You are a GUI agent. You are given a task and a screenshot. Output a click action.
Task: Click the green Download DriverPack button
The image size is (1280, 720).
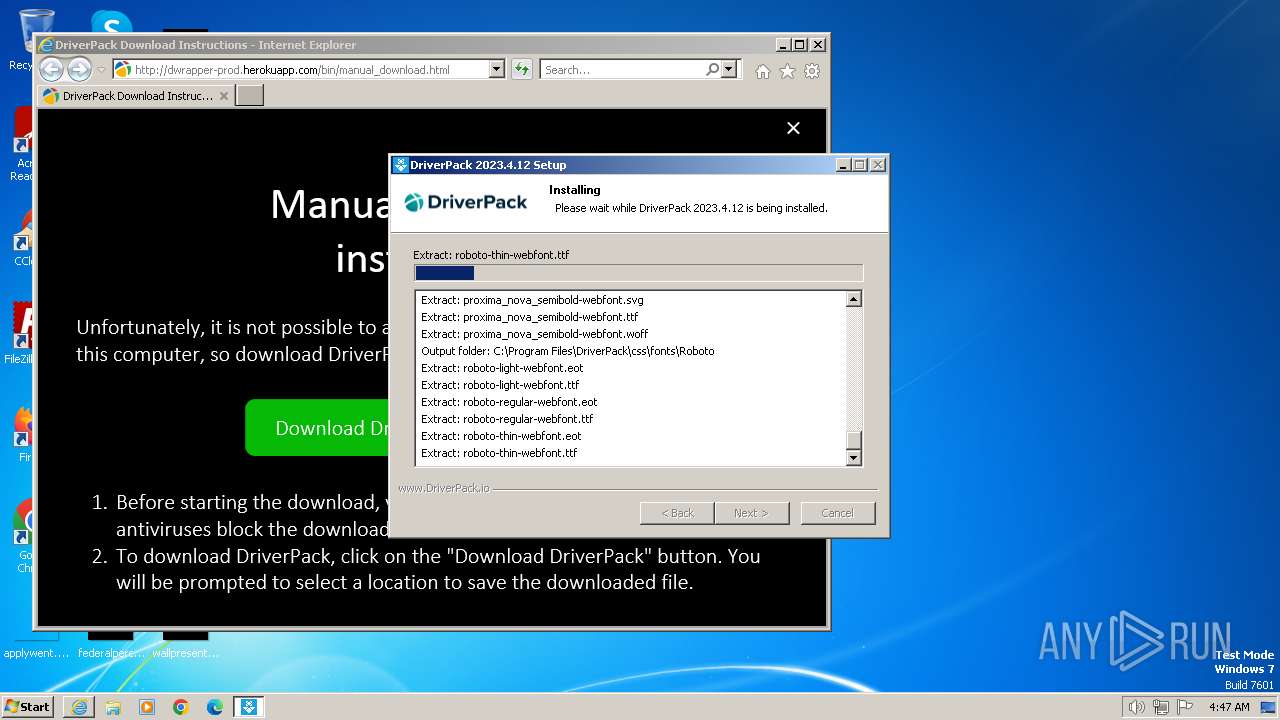tap(317, 428)
